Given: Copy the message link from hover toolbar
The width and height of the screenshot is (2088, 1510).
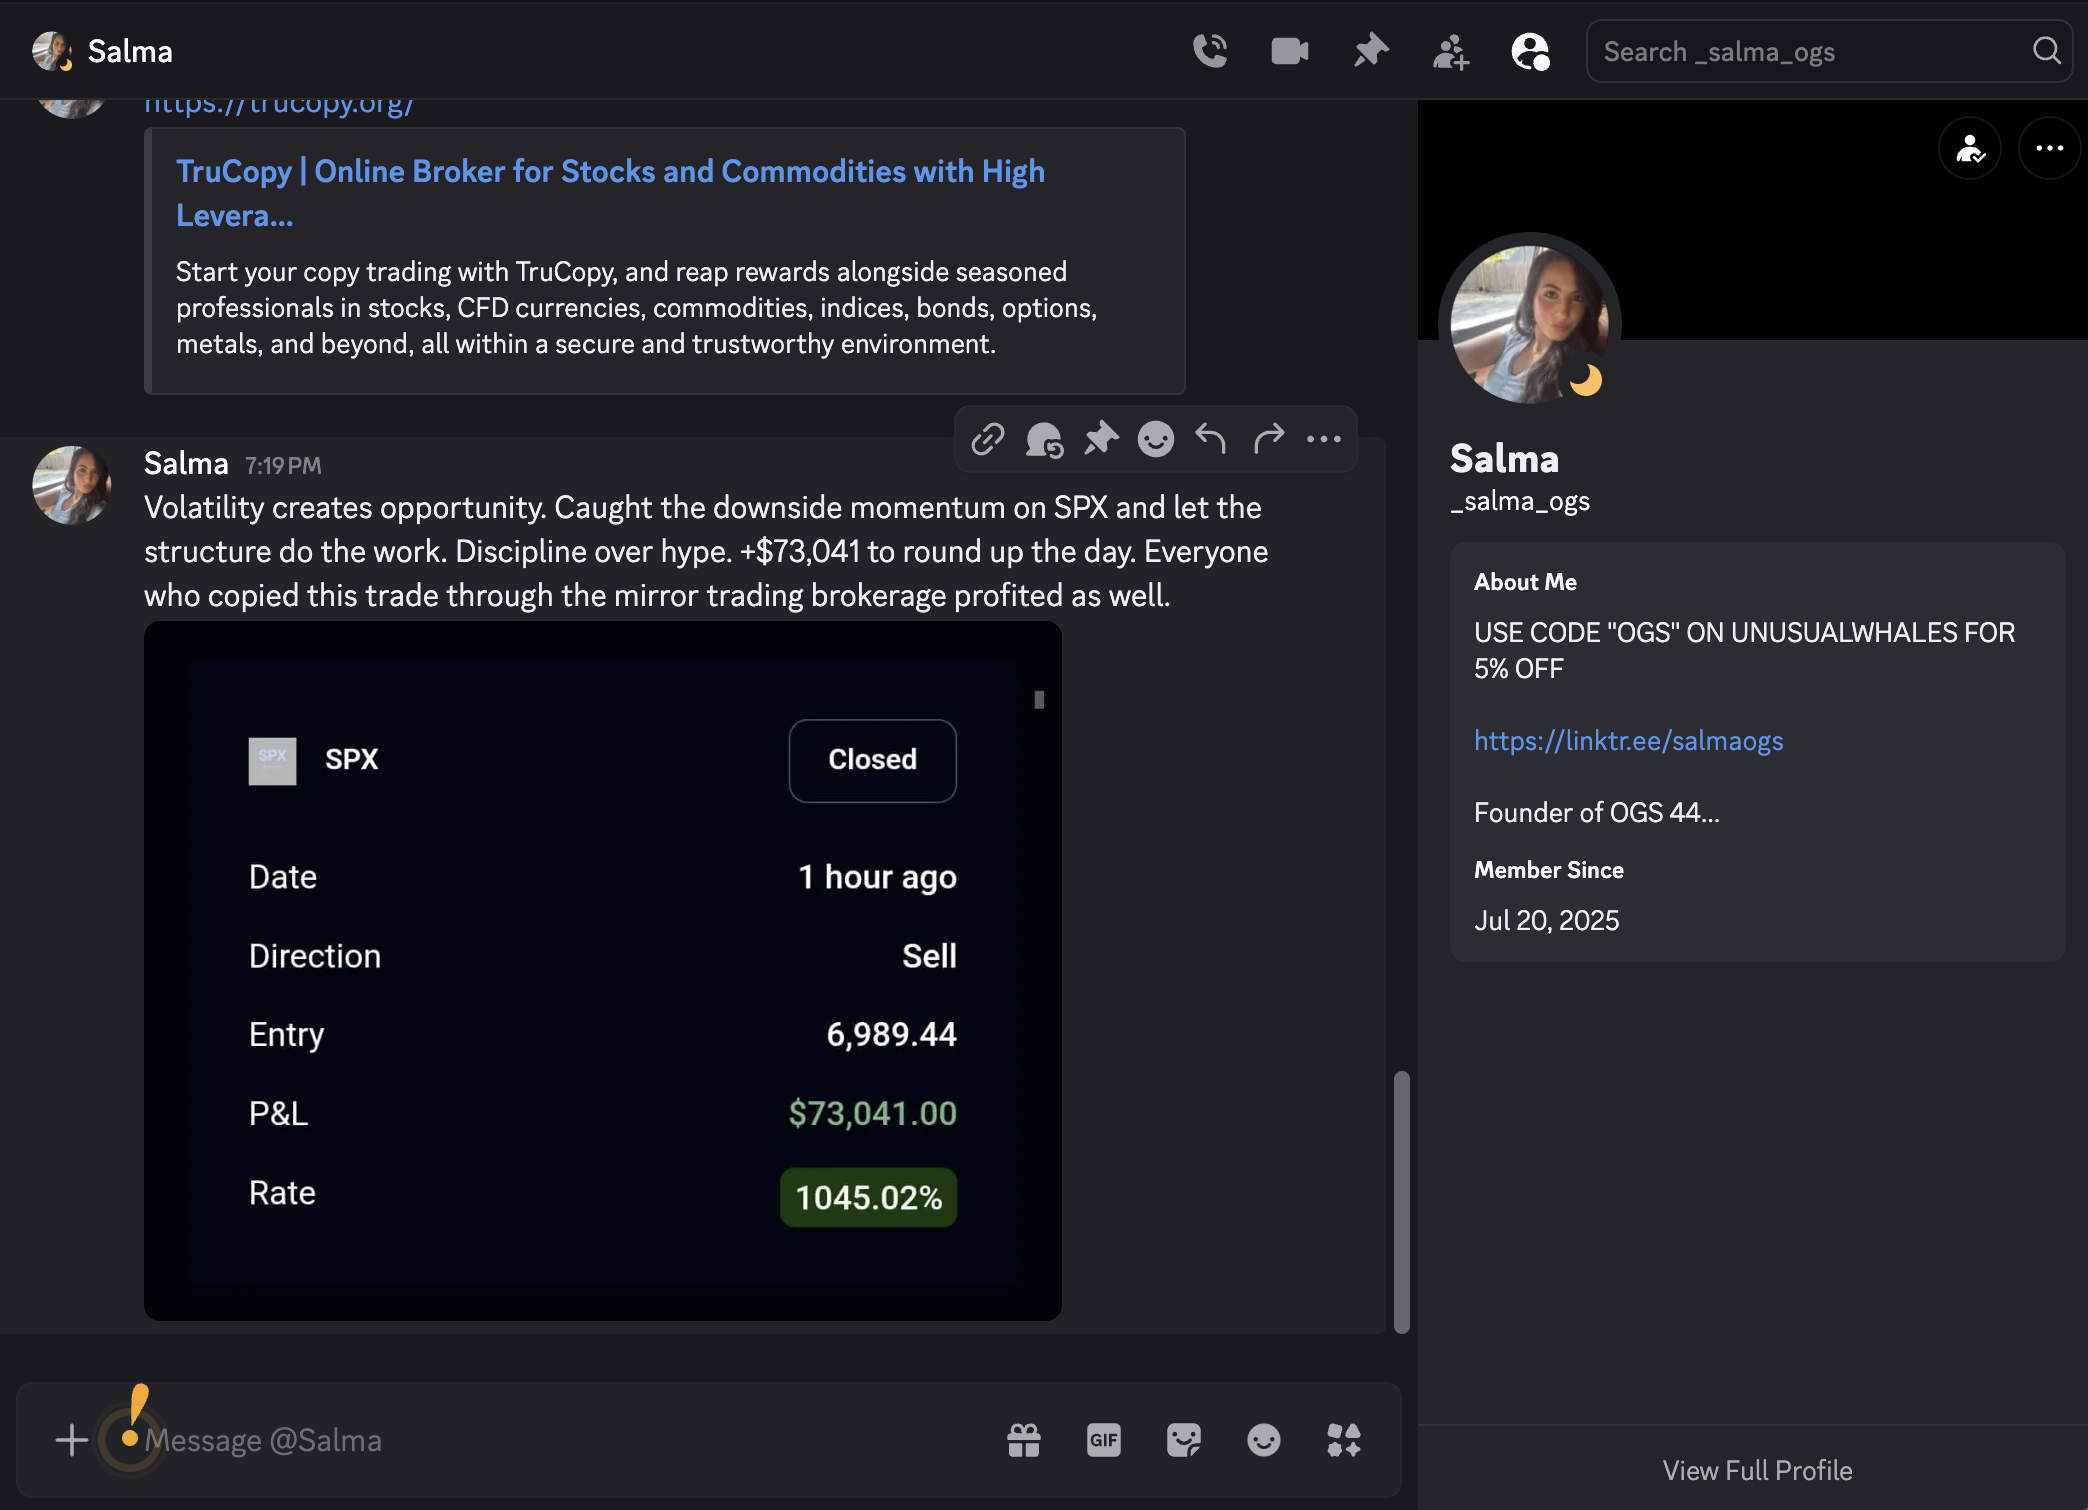Looking at the screenshot, I should coord(988,439).
